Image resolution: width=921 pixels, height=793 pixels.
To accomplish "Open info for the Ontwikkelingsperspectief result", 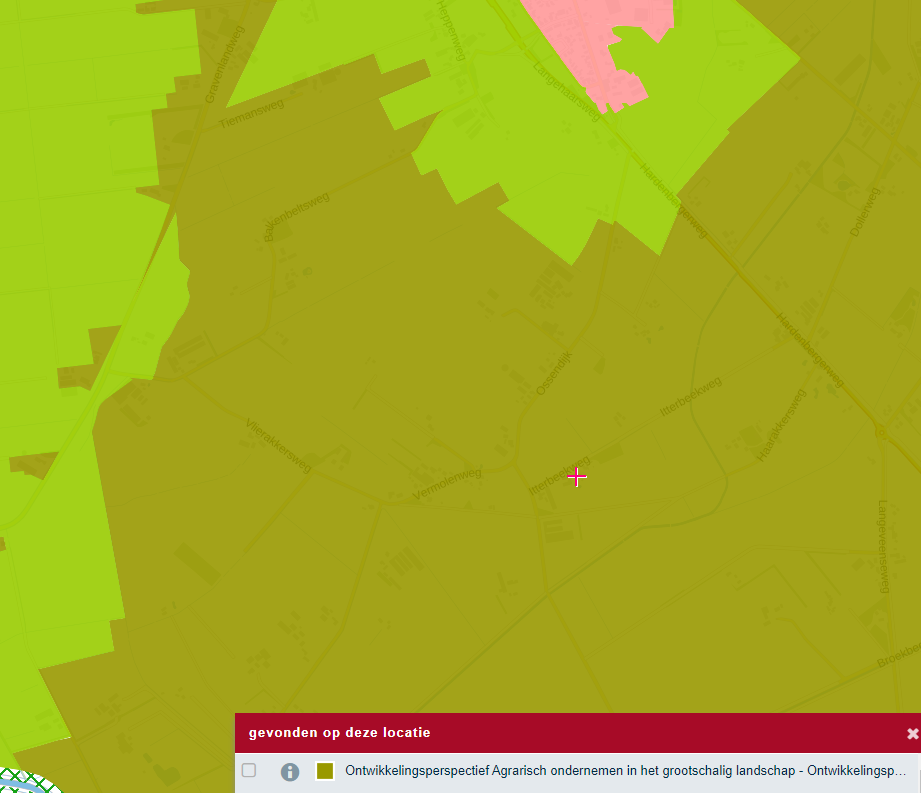I will coord(290,771).
